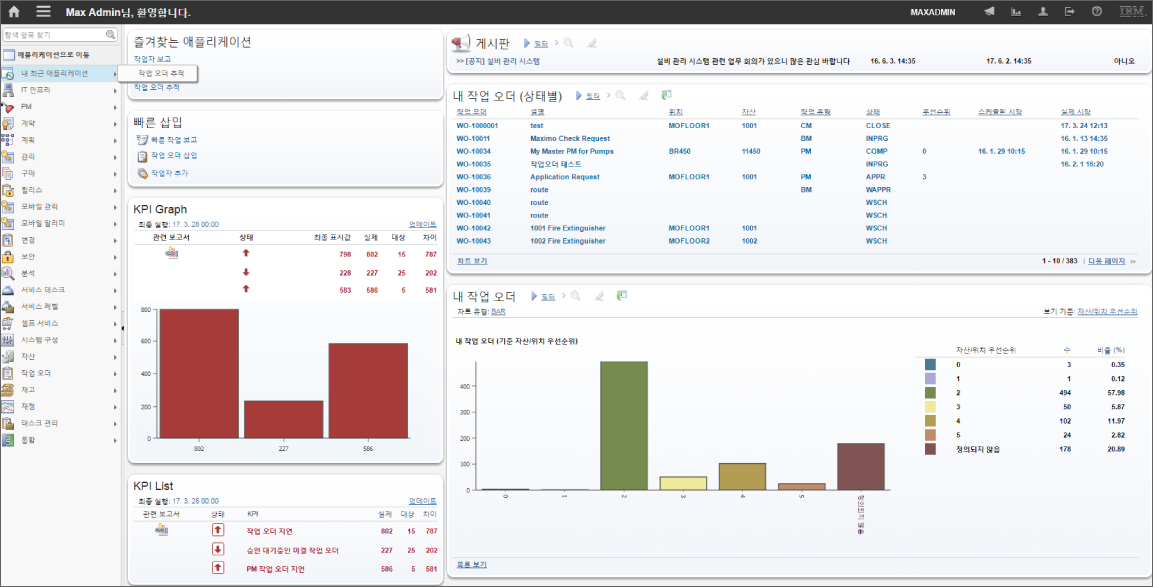Click search icon in 게시판 portlet

click(568, 43)
